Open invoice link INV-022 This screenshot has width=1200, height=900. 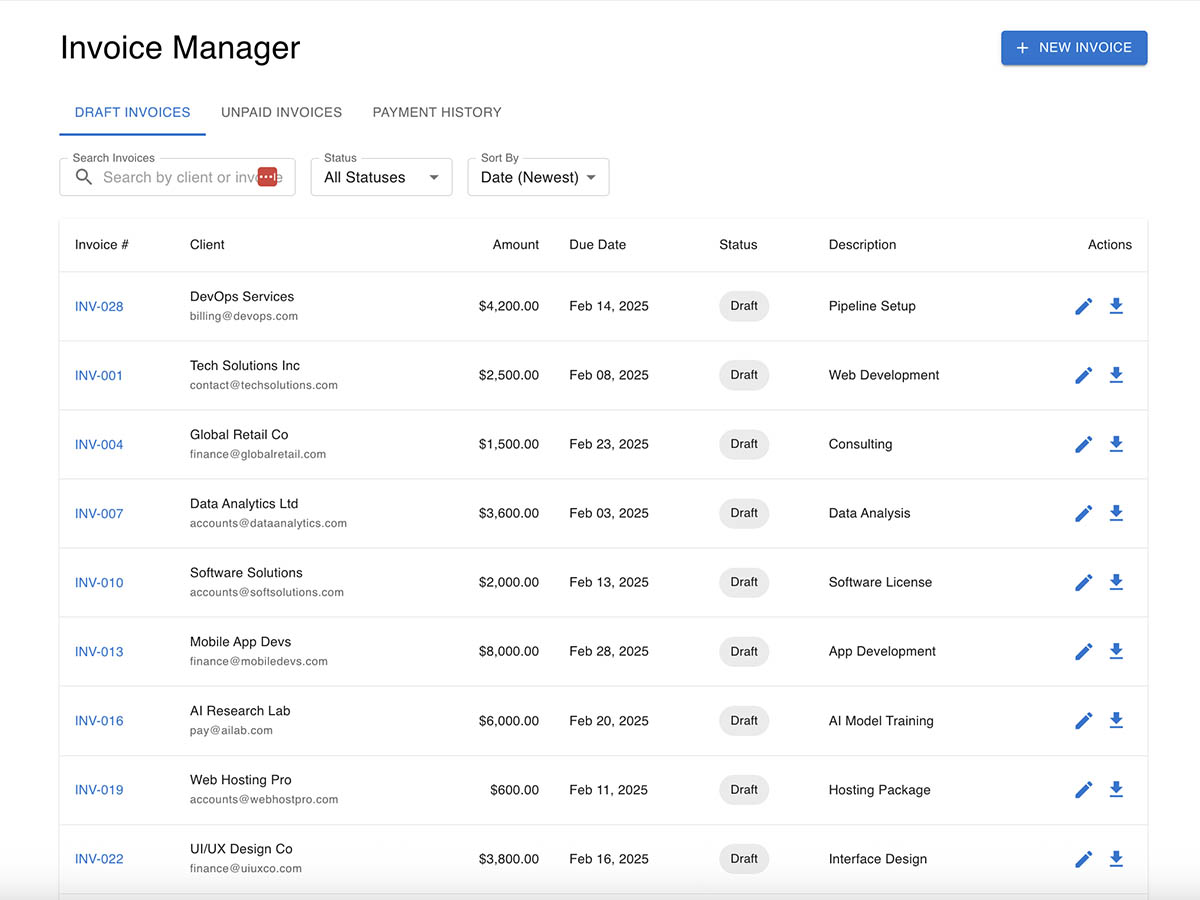click(x=99, y=858)
